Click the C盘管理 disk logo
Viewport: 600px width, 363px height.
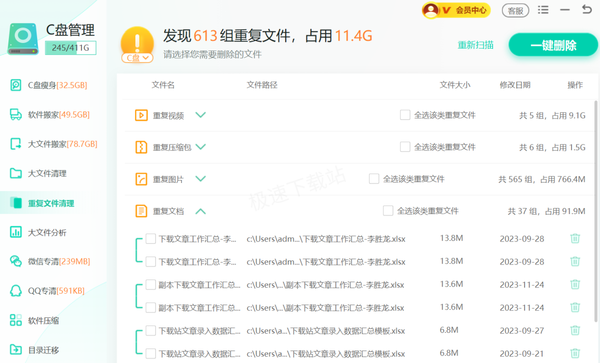23,39
